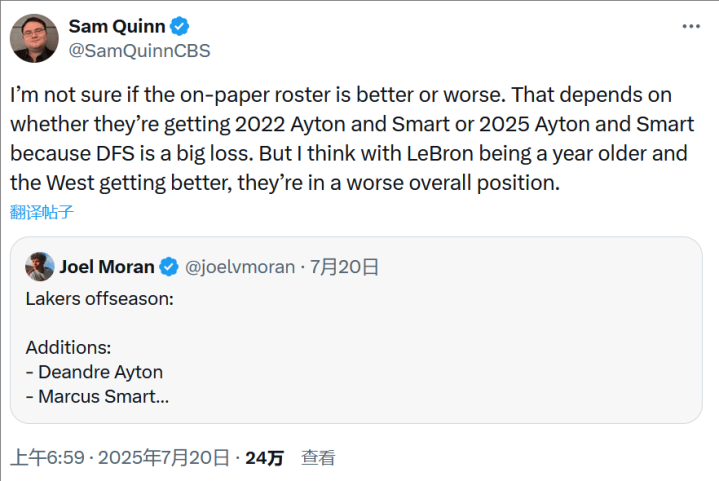The height and width of the screenshot is (481, 719).
Task: Open the more options ellipsis menu
Action: click(691, 27)
